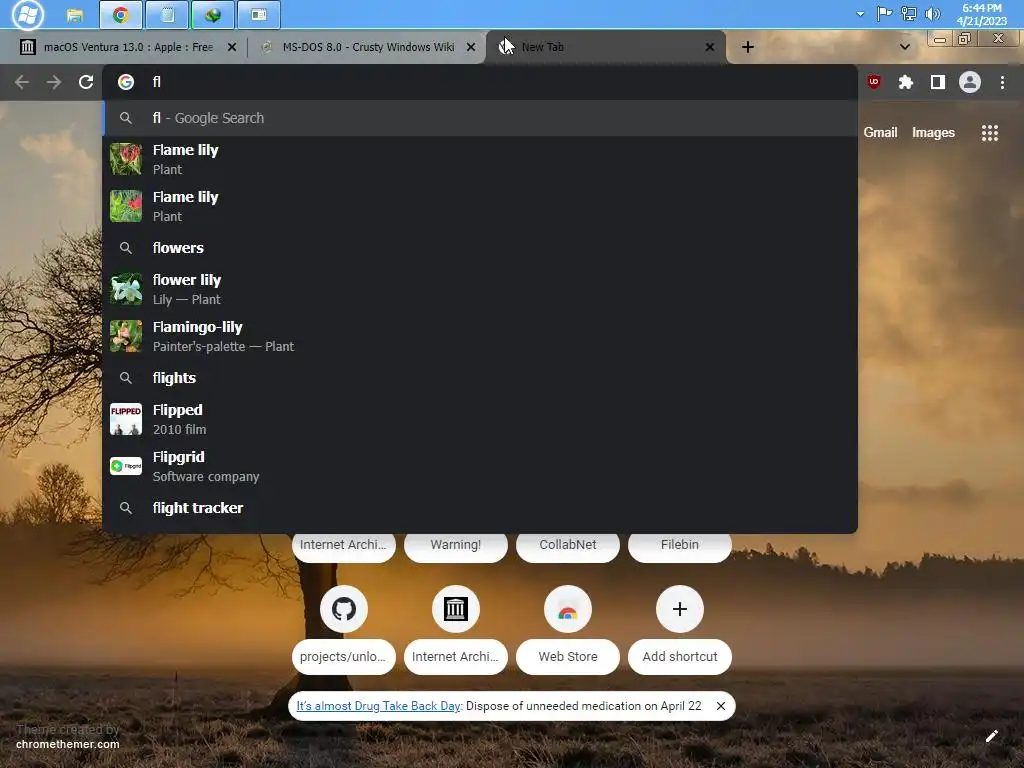Click the Google icon in address bar
1024x768 pixels.
point(126,82)
